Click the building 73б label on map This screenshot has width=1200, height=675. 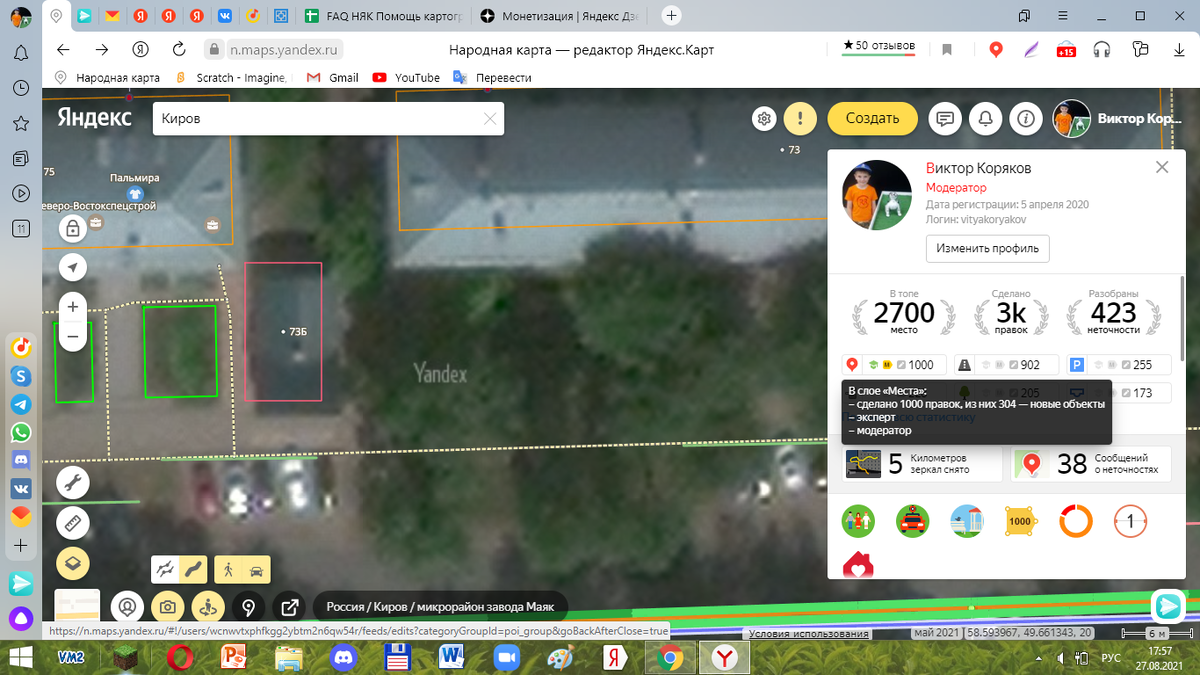coord(295,331)
